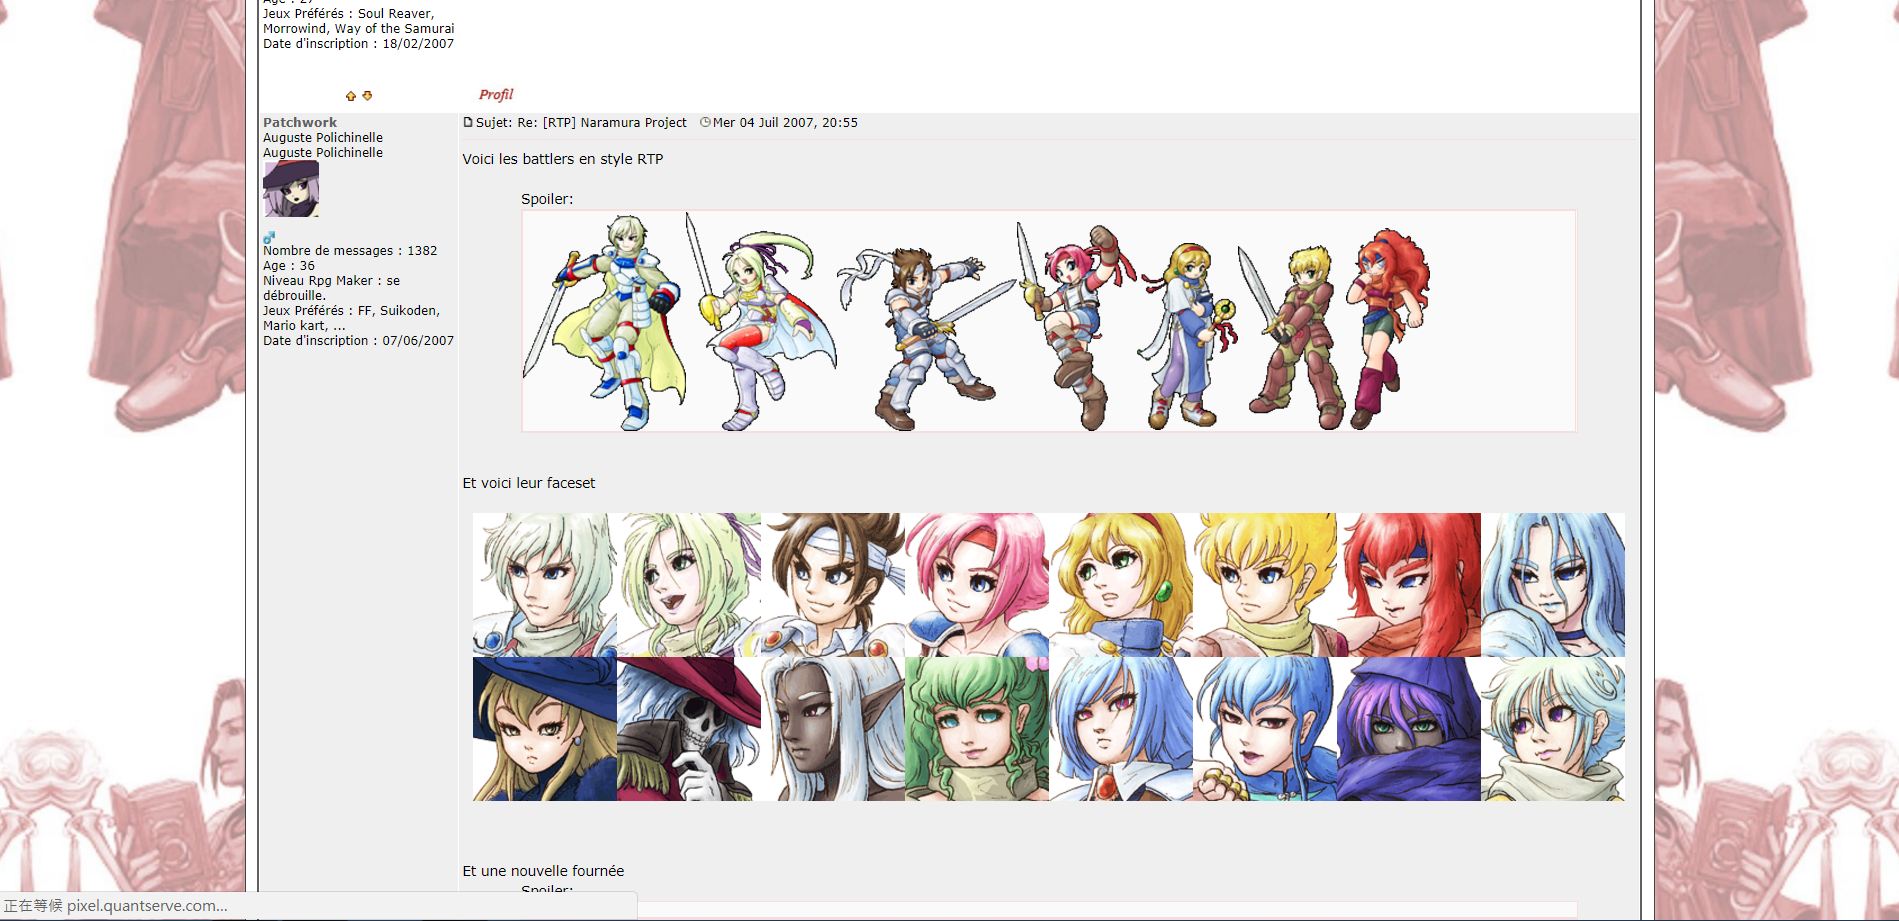The height and width of the screenshot is (921, 1899).
Task: Click the red-haired woman battler sprite
Action: point(1389,329)
